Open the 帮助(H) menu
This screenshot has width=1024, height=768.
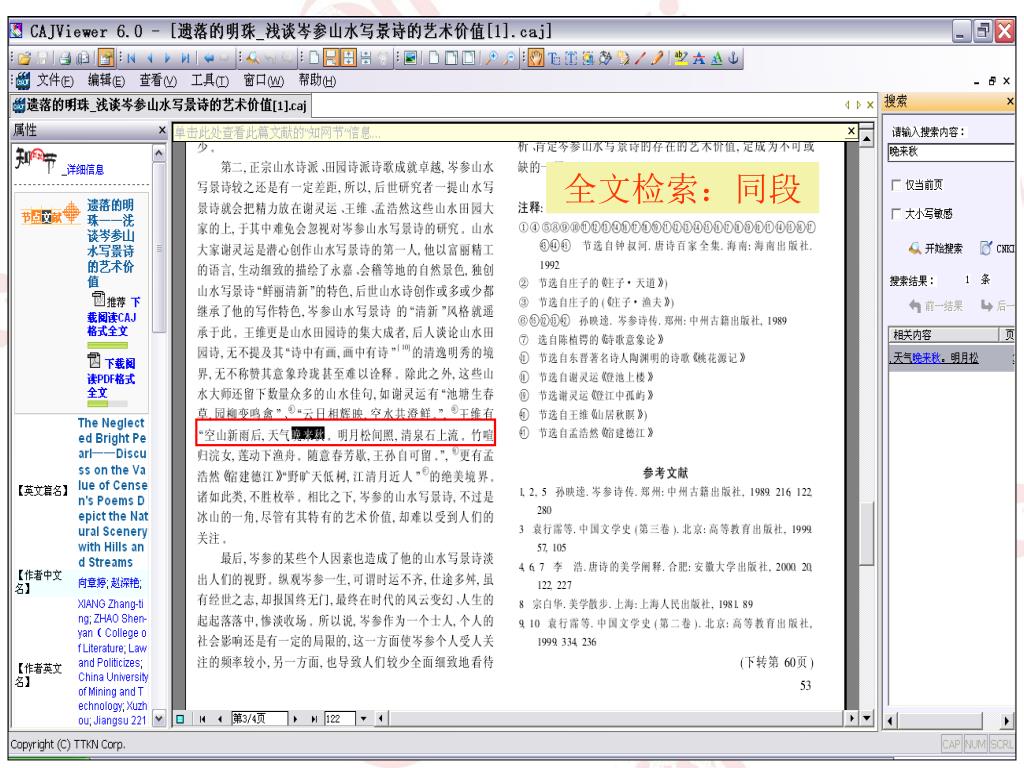tap(317, 80)
